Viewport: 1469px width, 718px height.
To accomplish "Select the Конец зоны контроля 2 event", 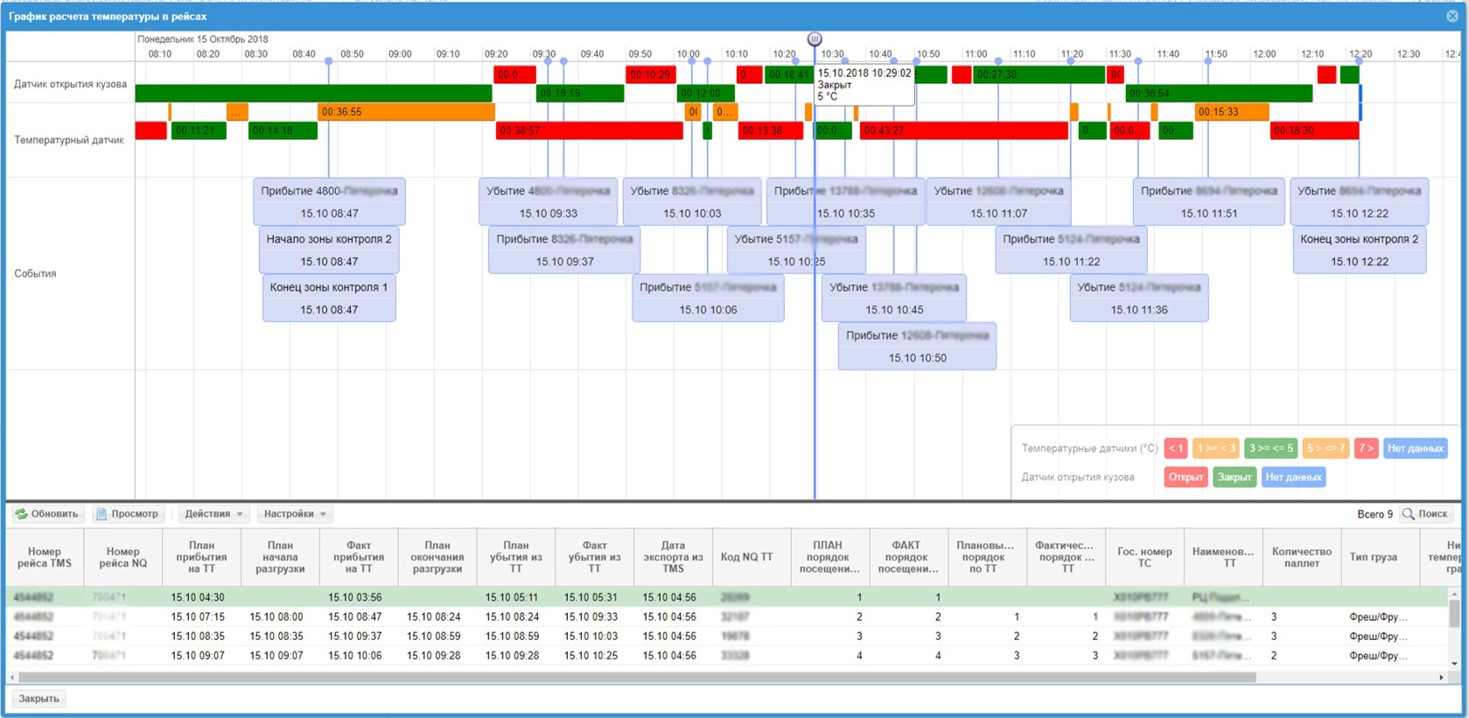I will tap(1359, 250).
